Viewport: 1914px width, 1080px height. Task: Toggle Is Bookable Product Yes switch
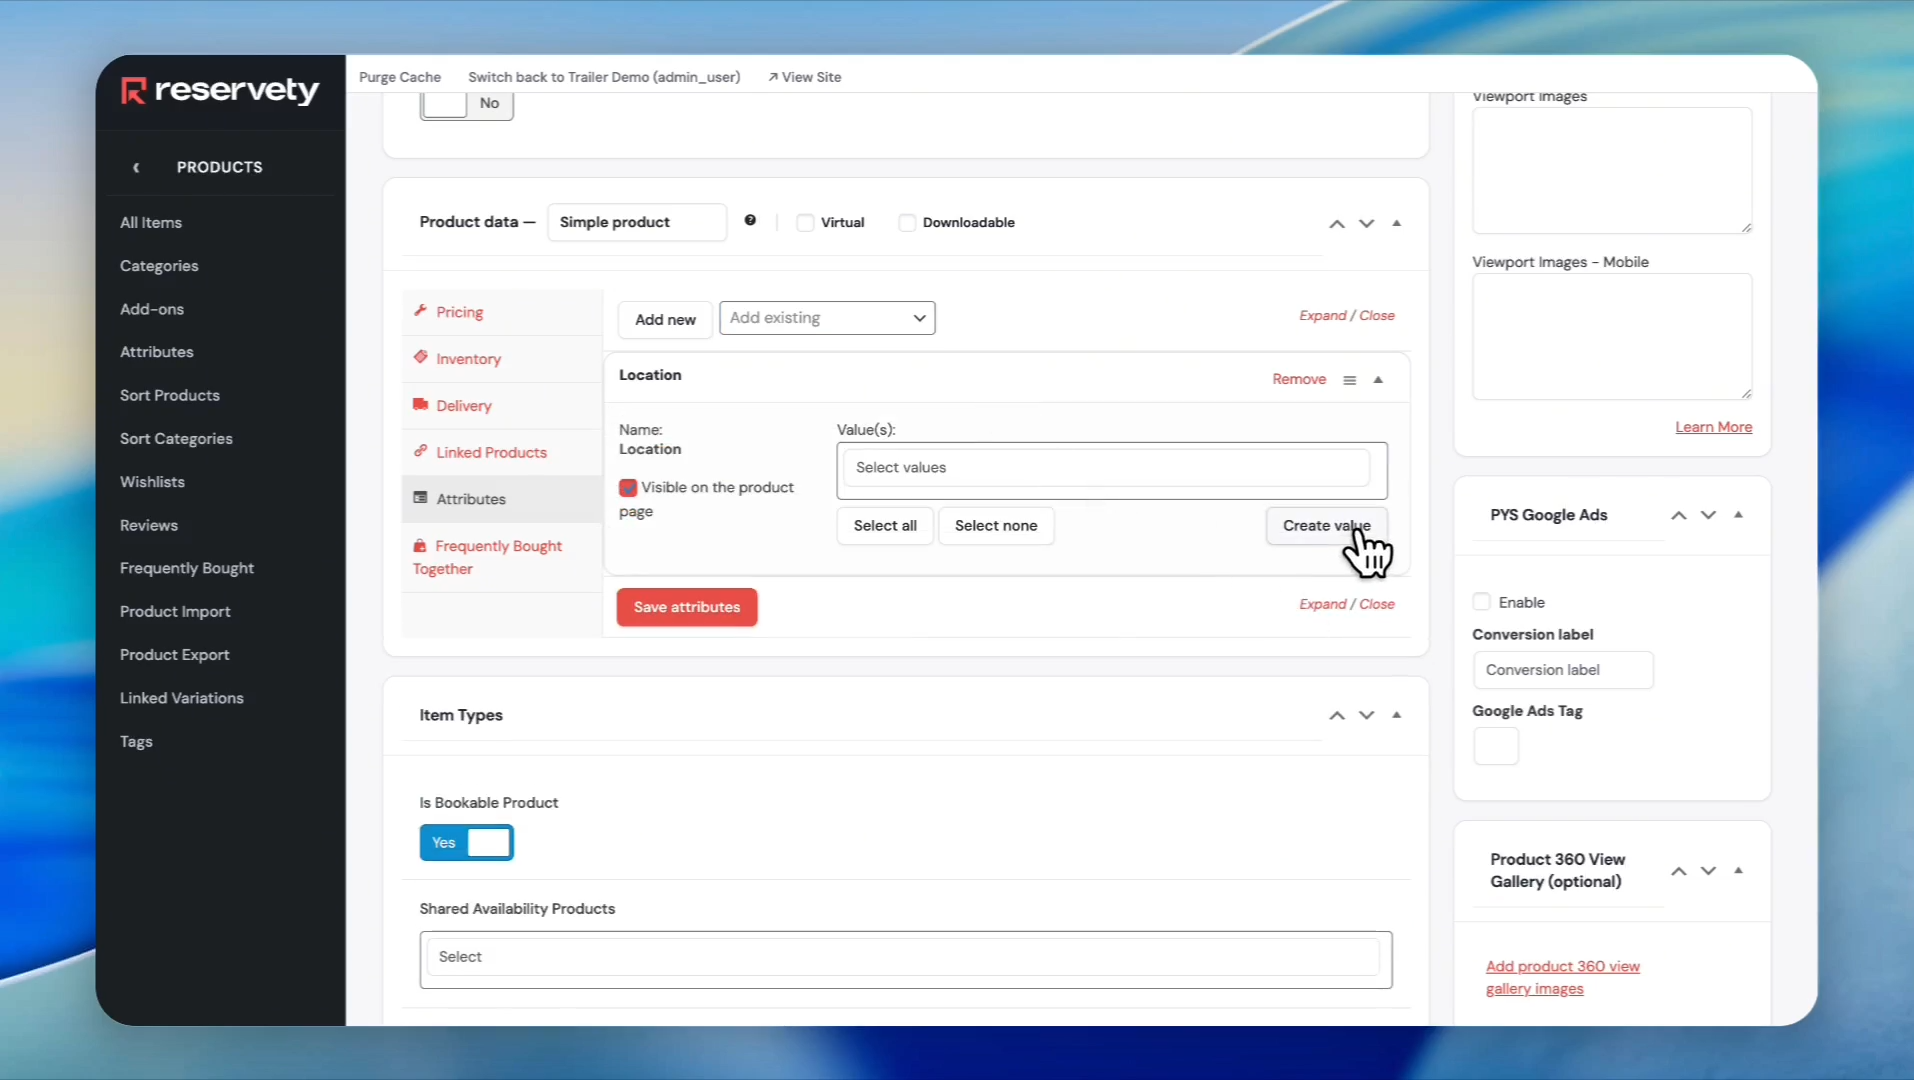(466, 843)
